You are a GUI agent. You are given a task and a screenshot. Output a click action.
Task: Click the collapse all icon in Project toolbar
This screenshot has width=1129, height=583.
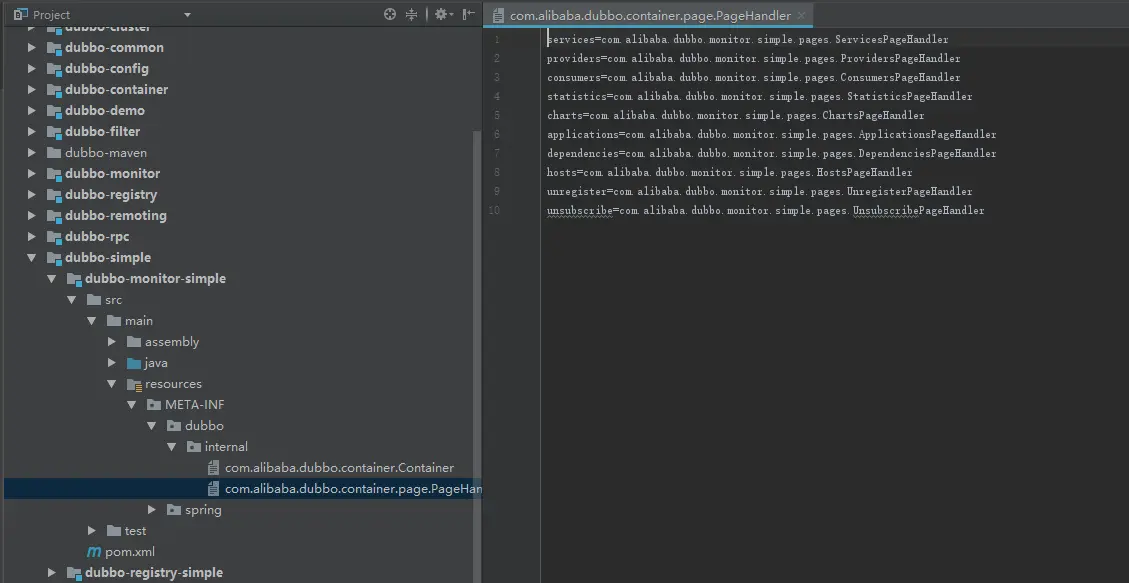(x=411, y=14)
